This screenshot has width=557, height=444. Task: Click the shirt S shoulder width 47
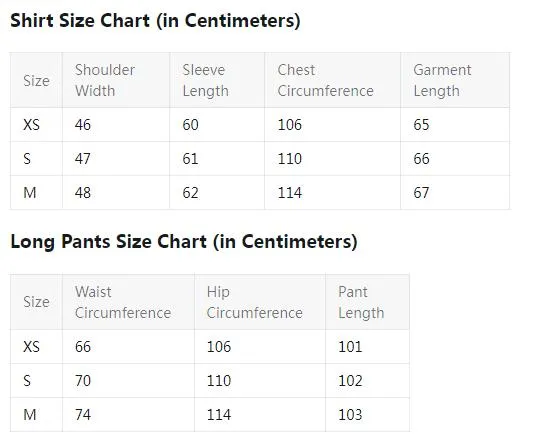[83, 159]
